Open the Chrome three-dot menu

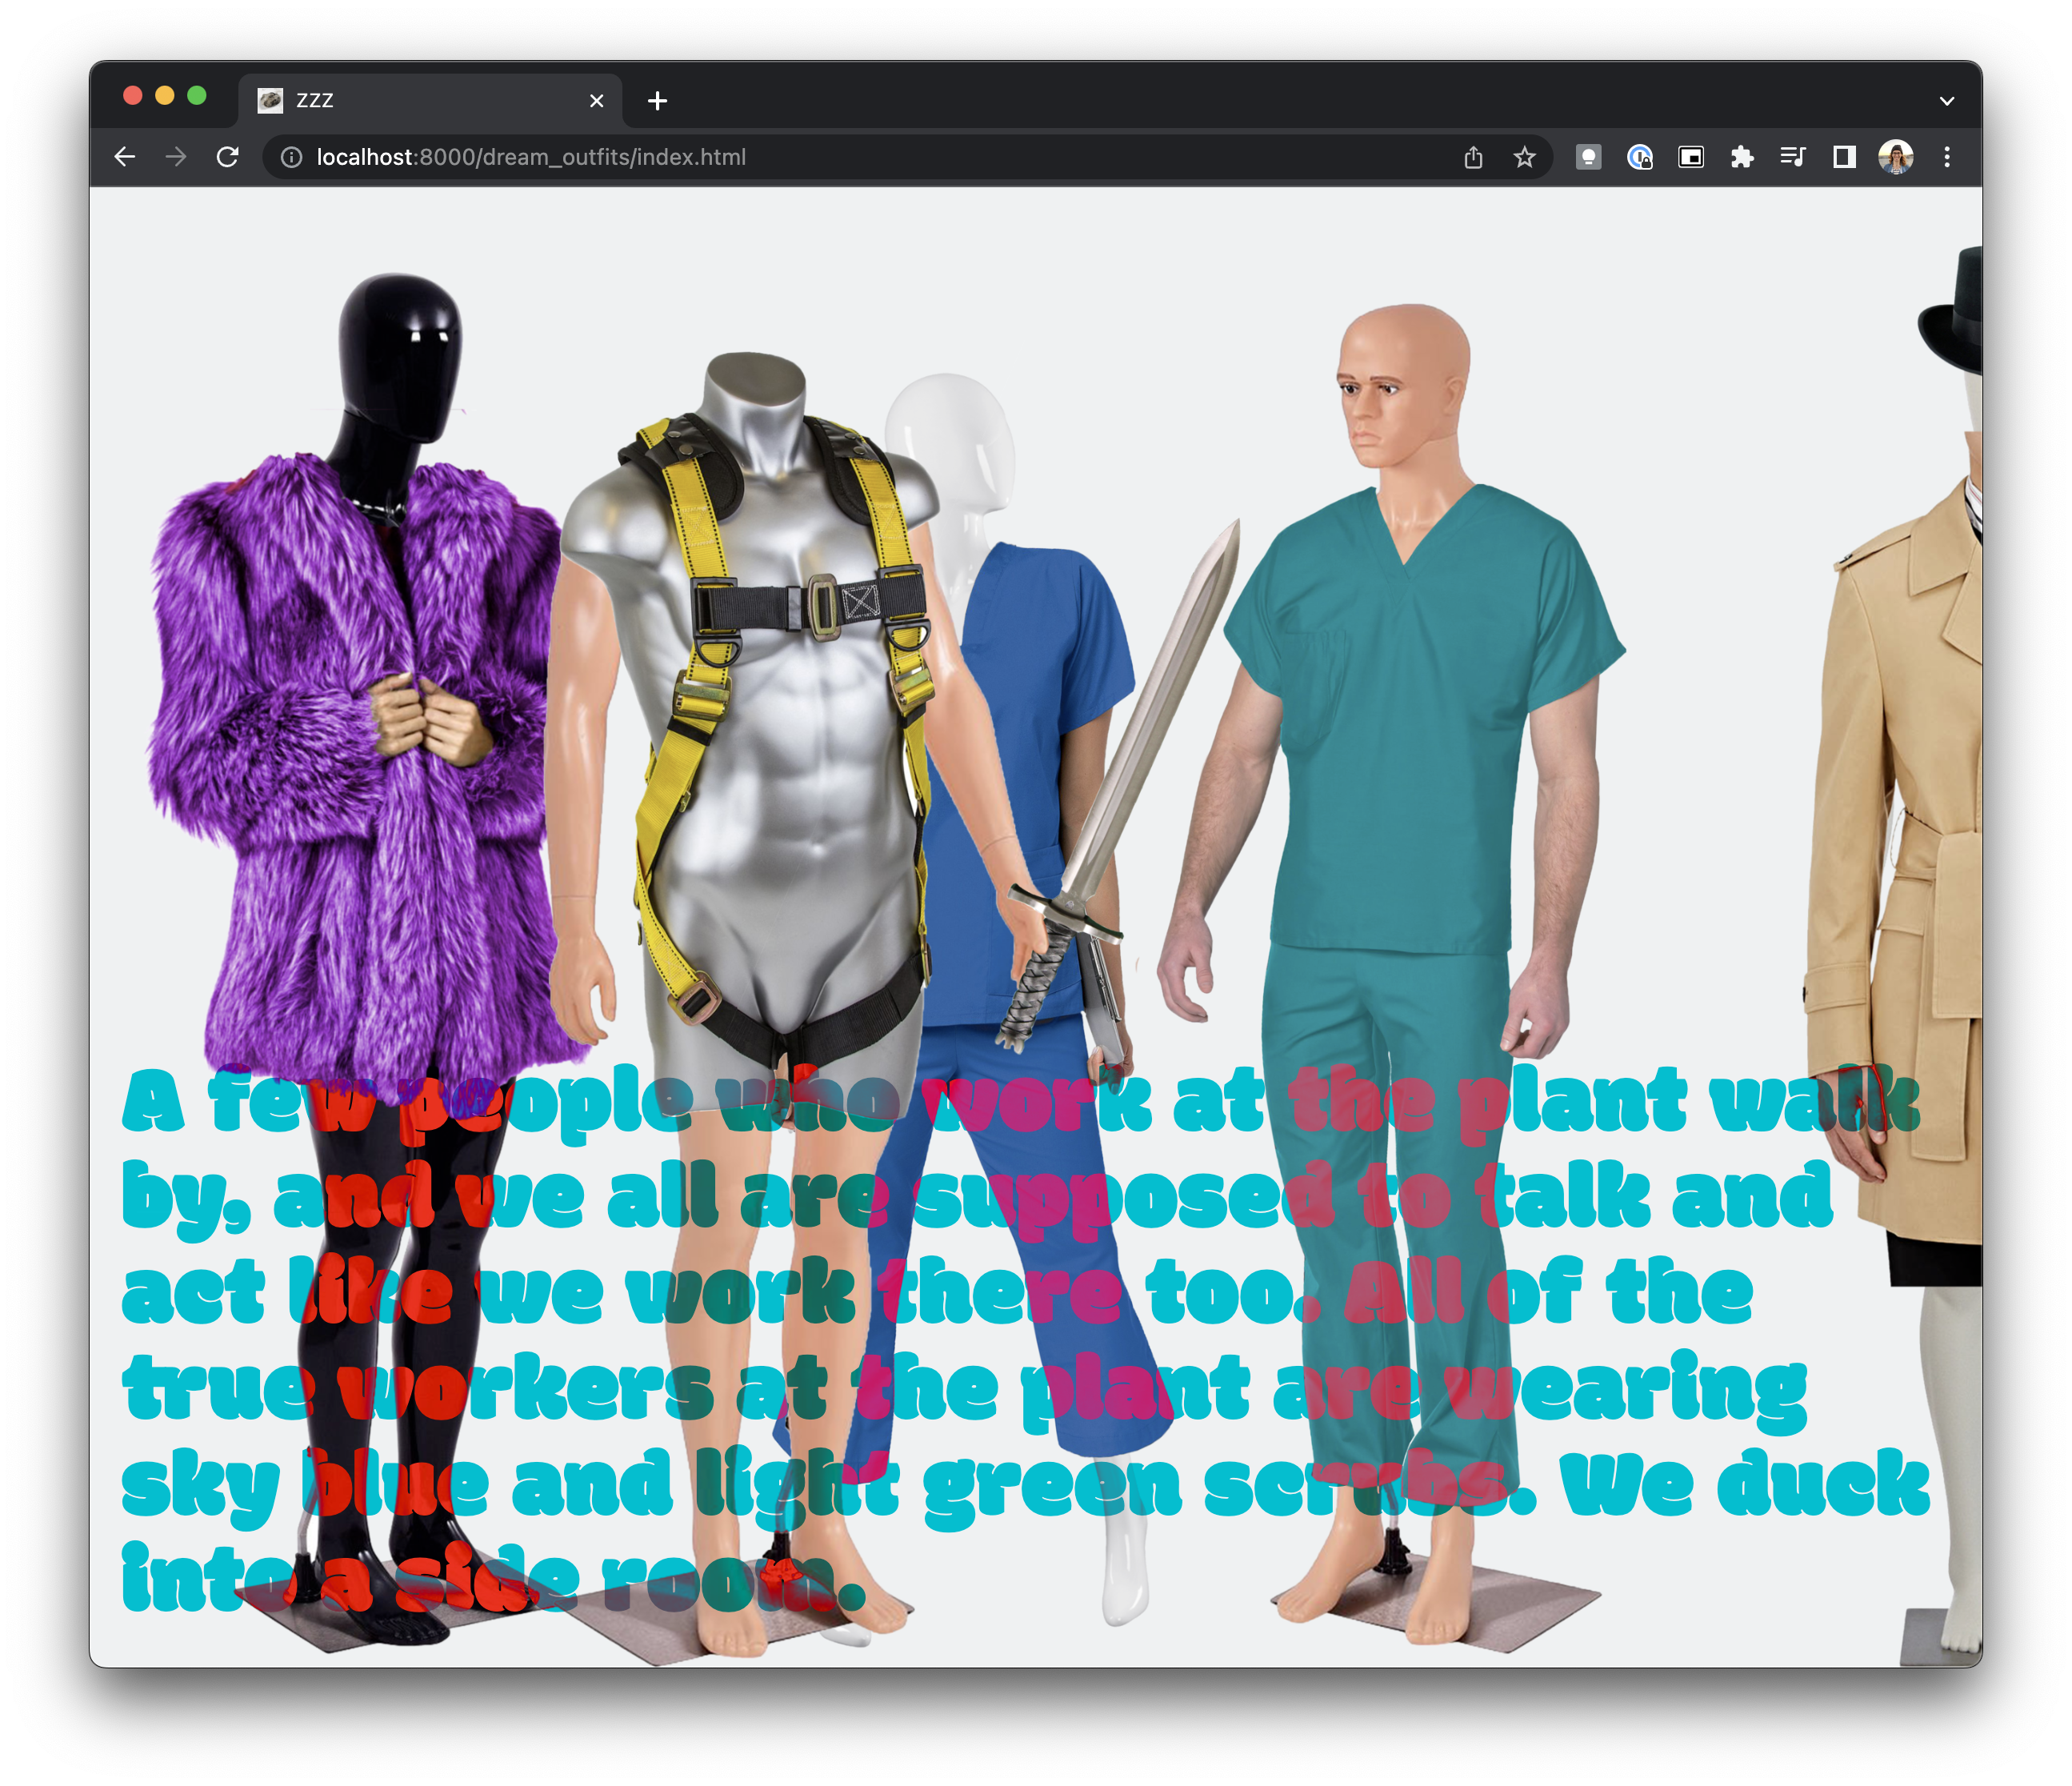(1947, 157)
